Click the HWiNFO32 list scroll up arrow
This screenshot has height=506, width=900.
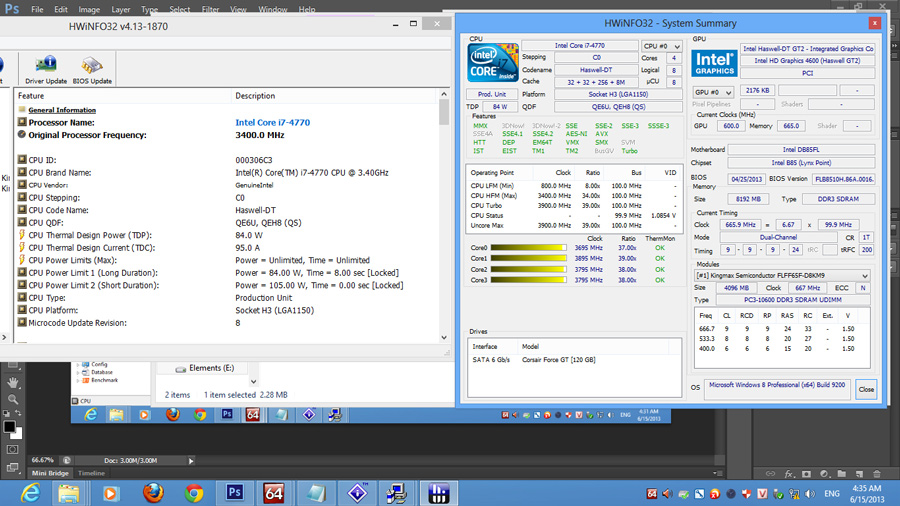click(444, 94)
